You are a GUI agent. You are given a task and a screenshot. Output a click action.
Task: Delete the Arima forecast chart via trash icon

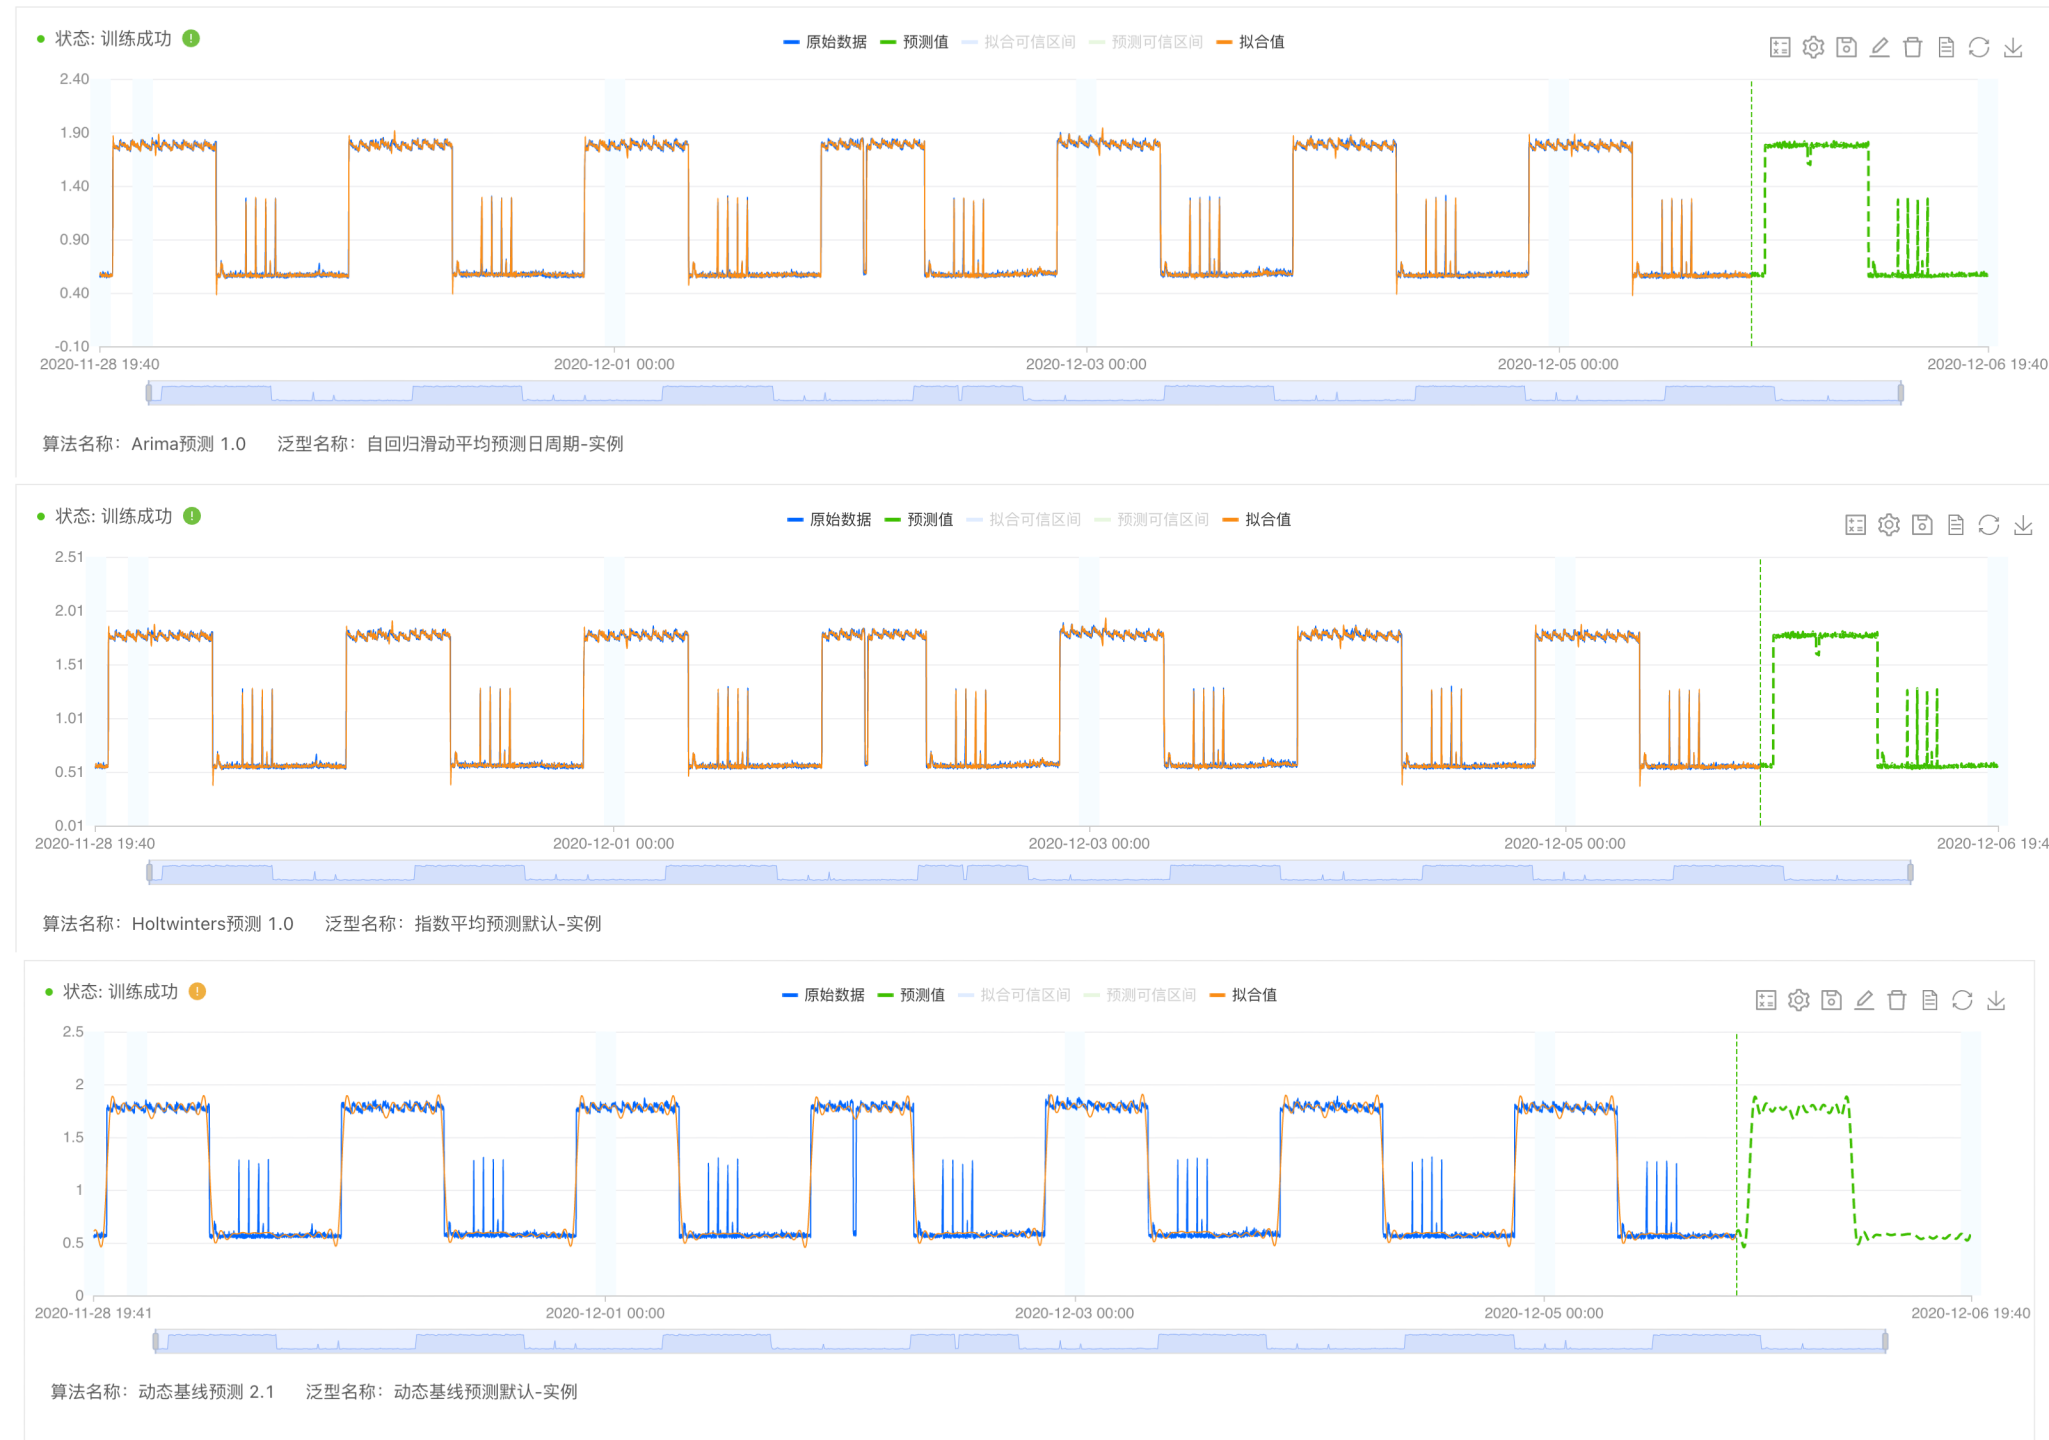click(1912, 47)
